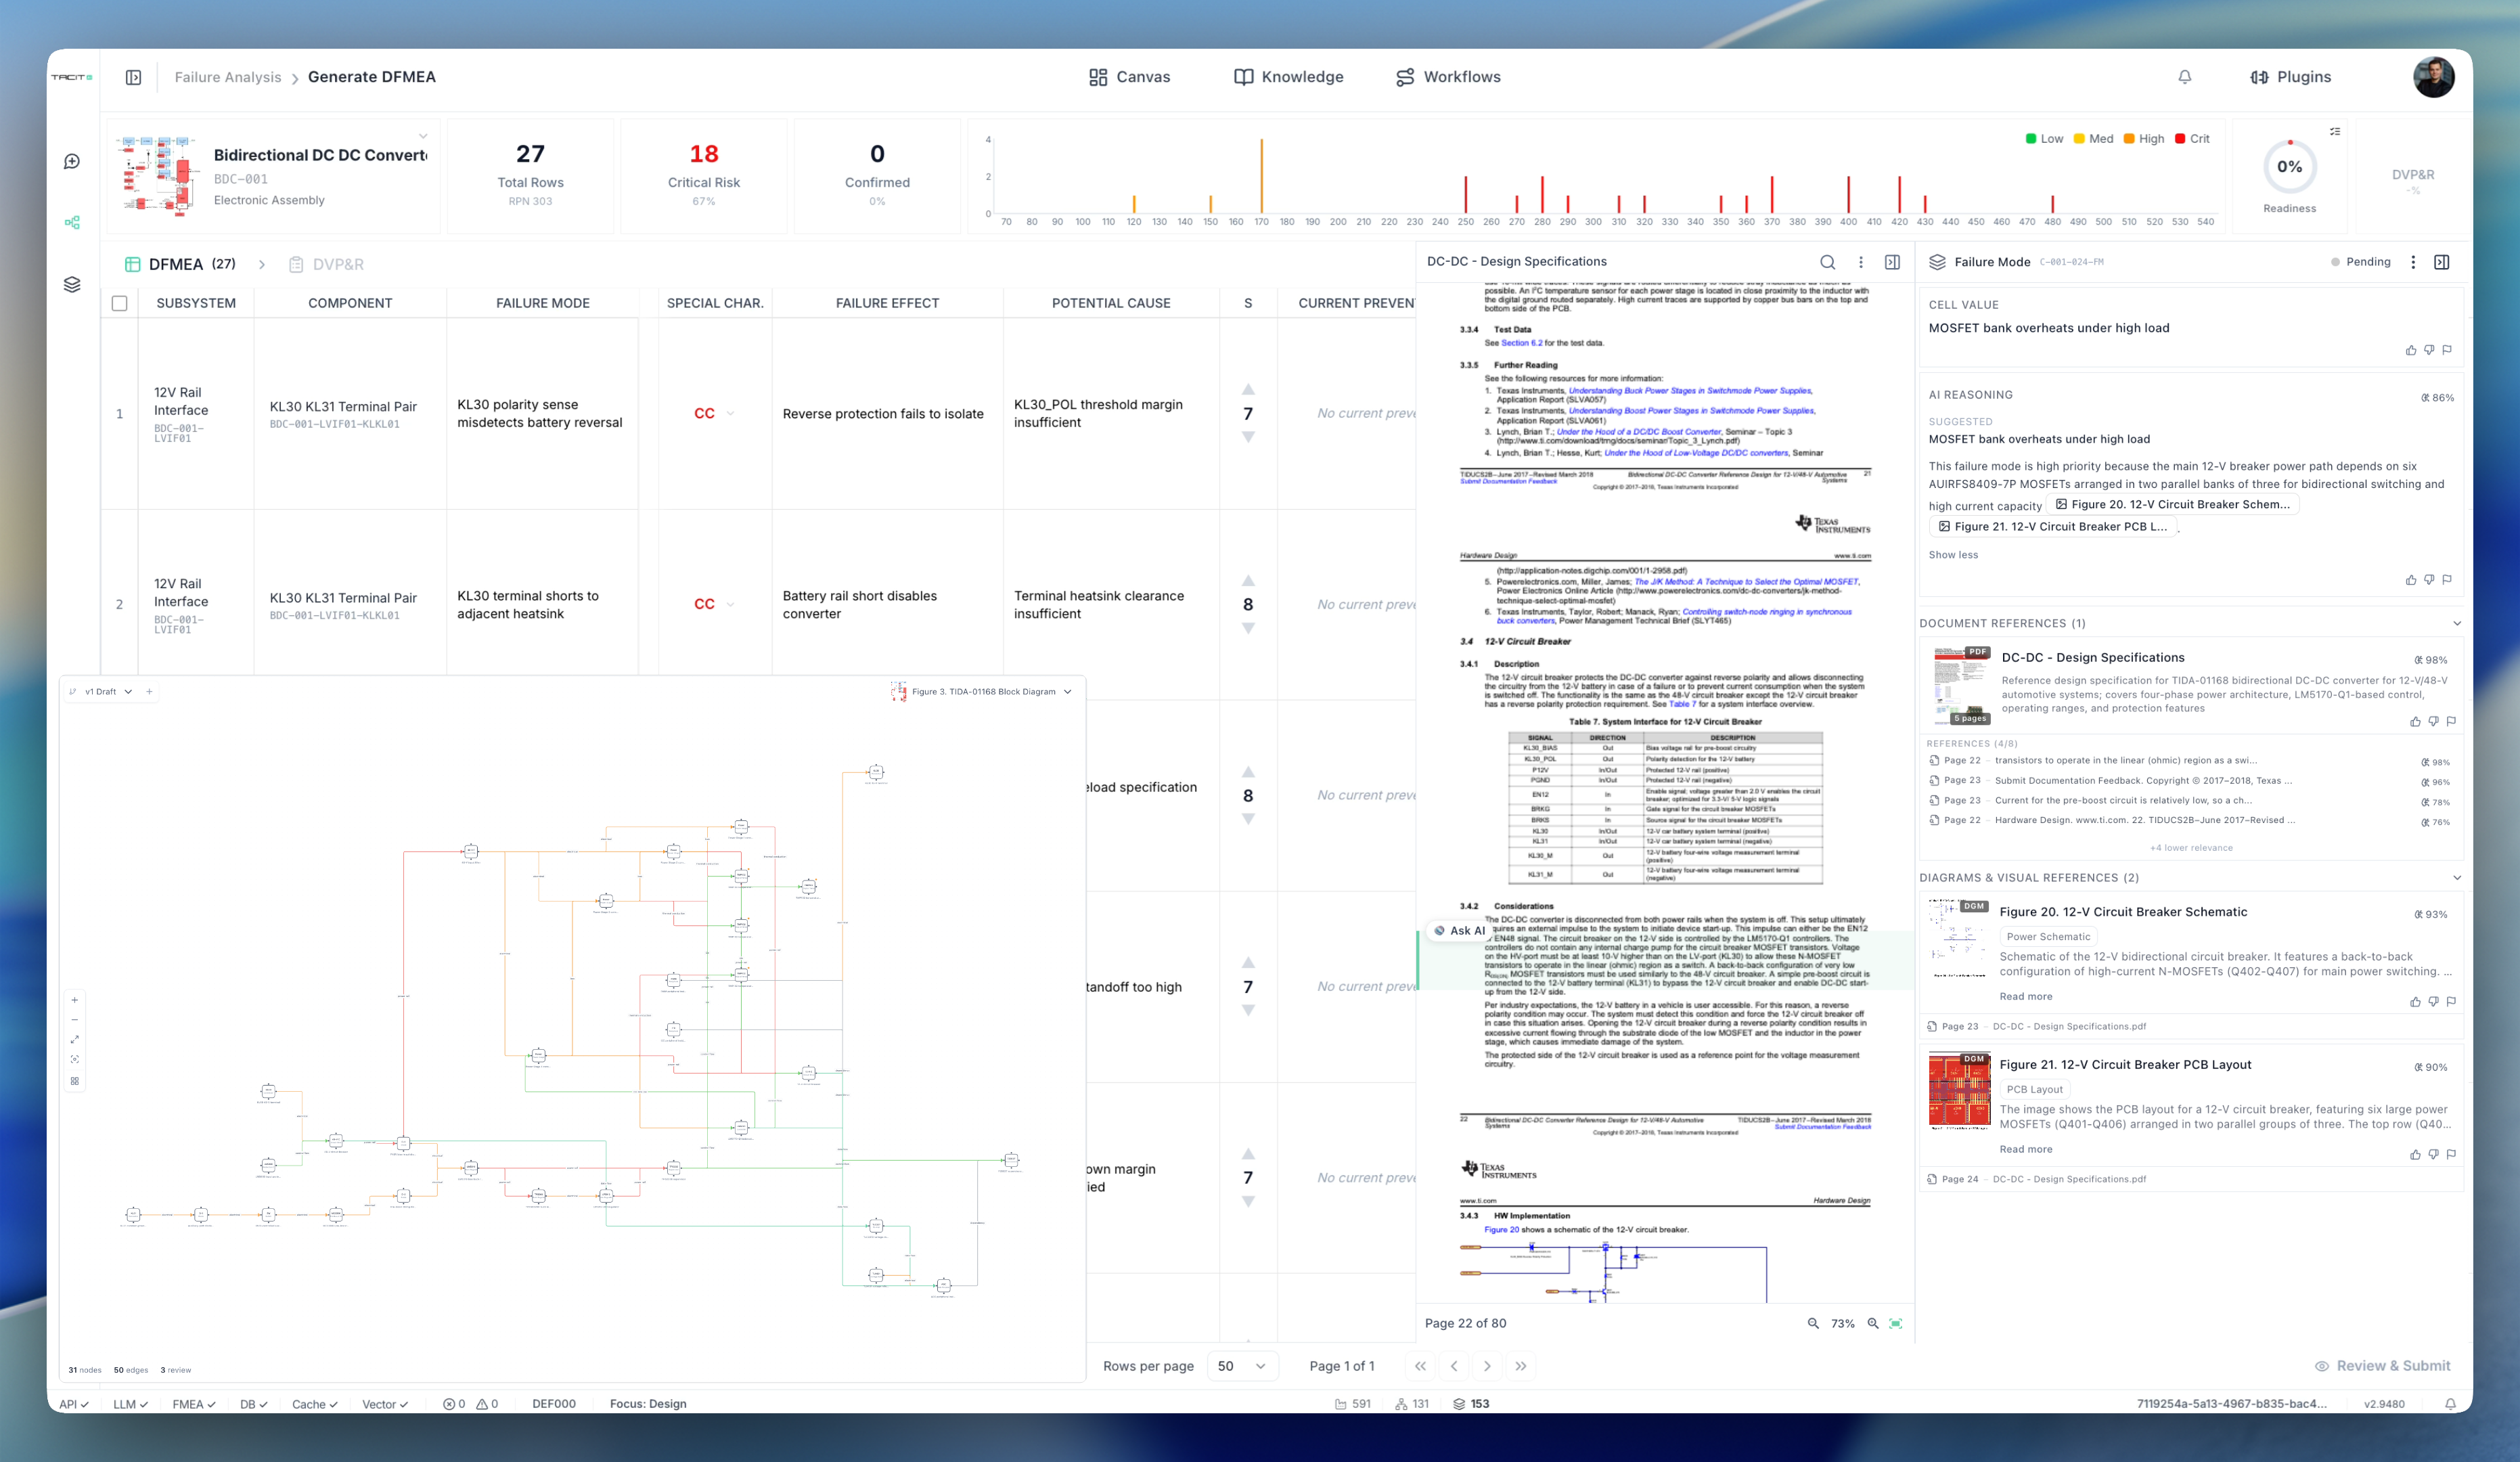Decrease severity for row 2
Image resolution: width=2520 pixels, height=1462 pixels.
tap(1248, 629)
